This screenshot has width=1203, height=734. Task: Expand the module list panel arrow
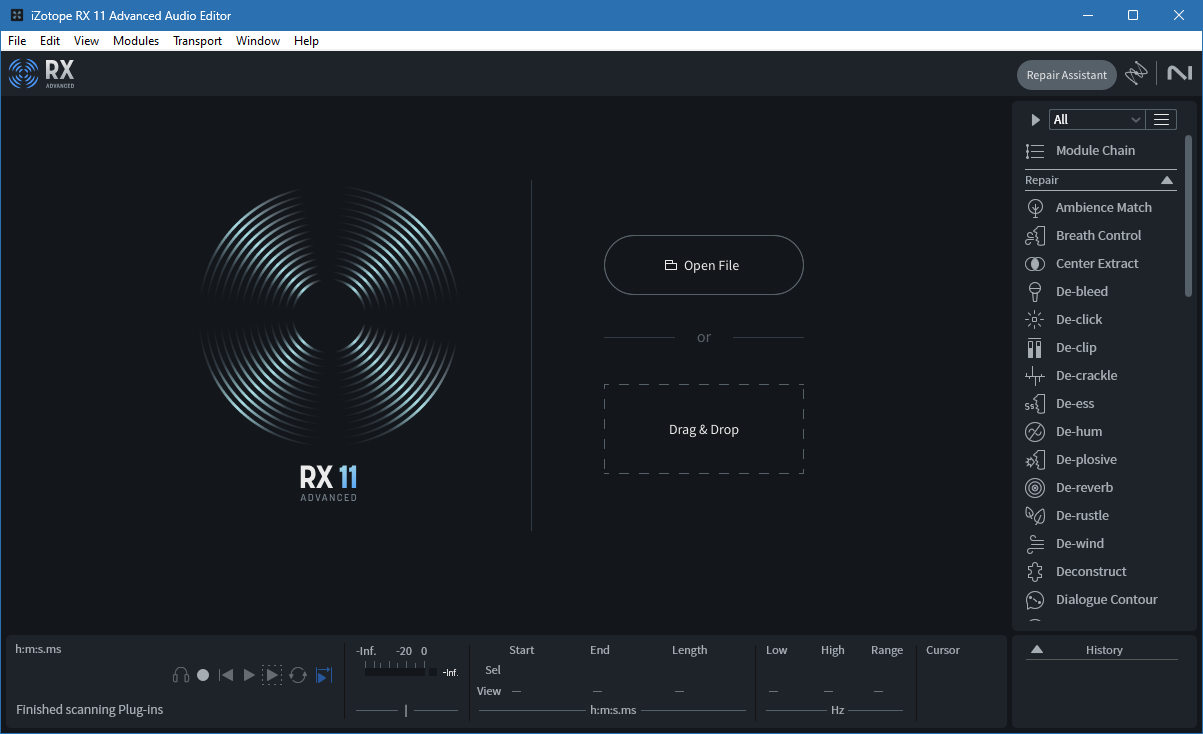[x=1035, y=118]
